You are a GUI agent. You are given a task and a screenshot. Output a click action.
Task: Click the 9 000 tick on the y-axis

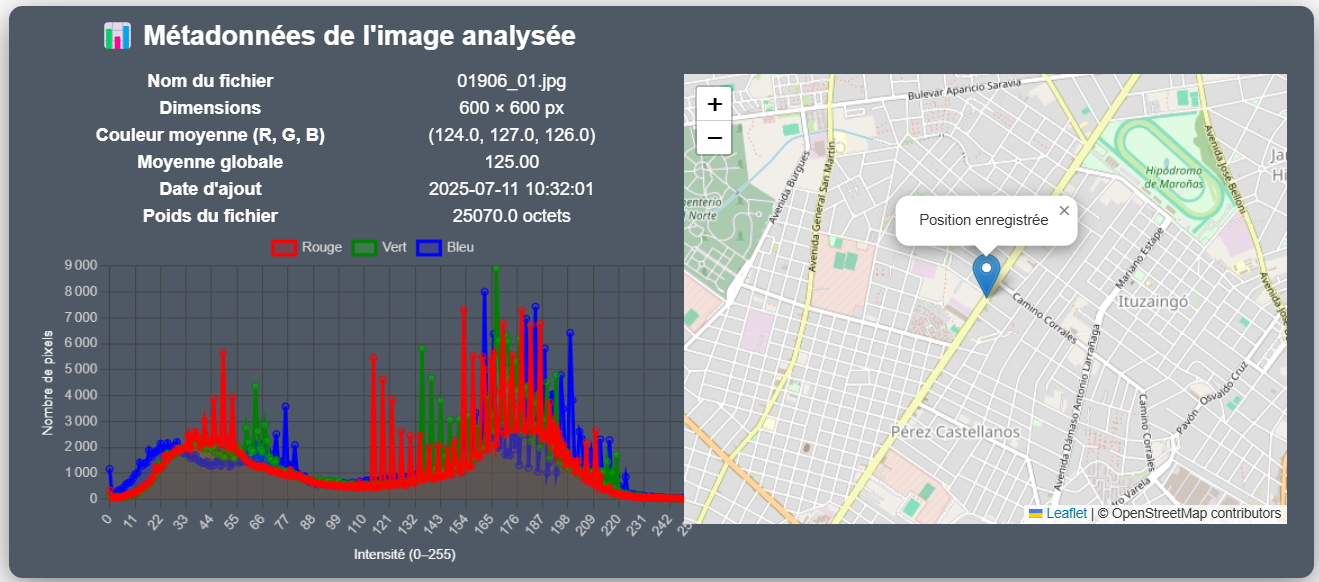point(80,266)
